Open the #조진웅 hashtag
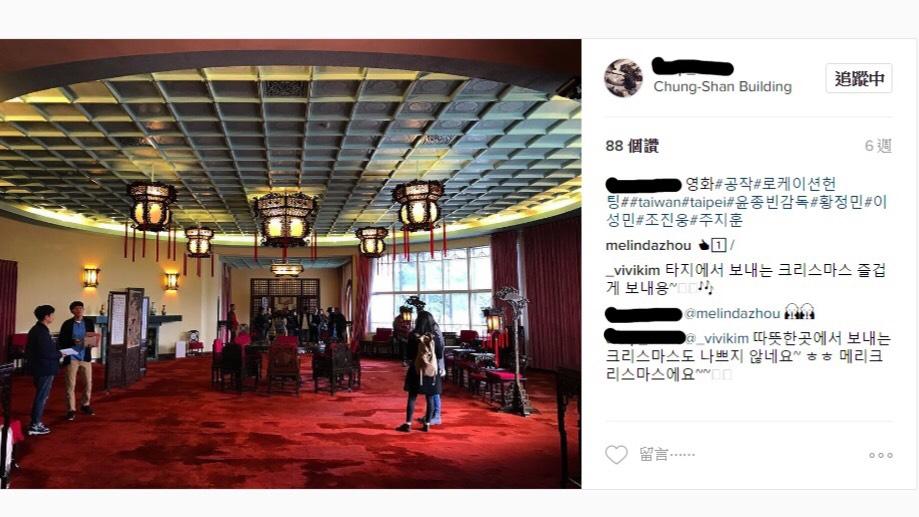 663,220
